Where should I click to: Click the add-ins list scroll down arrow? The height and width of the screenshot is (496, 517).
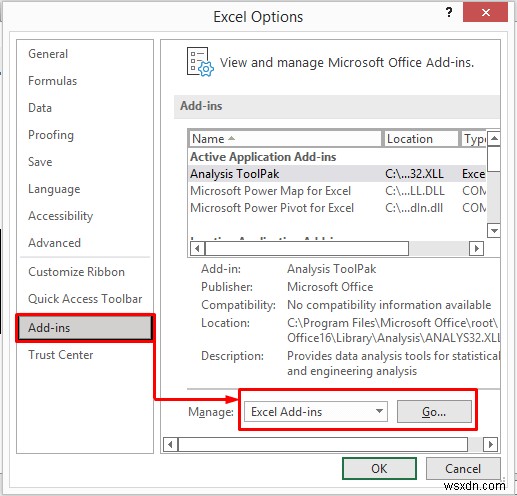(494, 230)
